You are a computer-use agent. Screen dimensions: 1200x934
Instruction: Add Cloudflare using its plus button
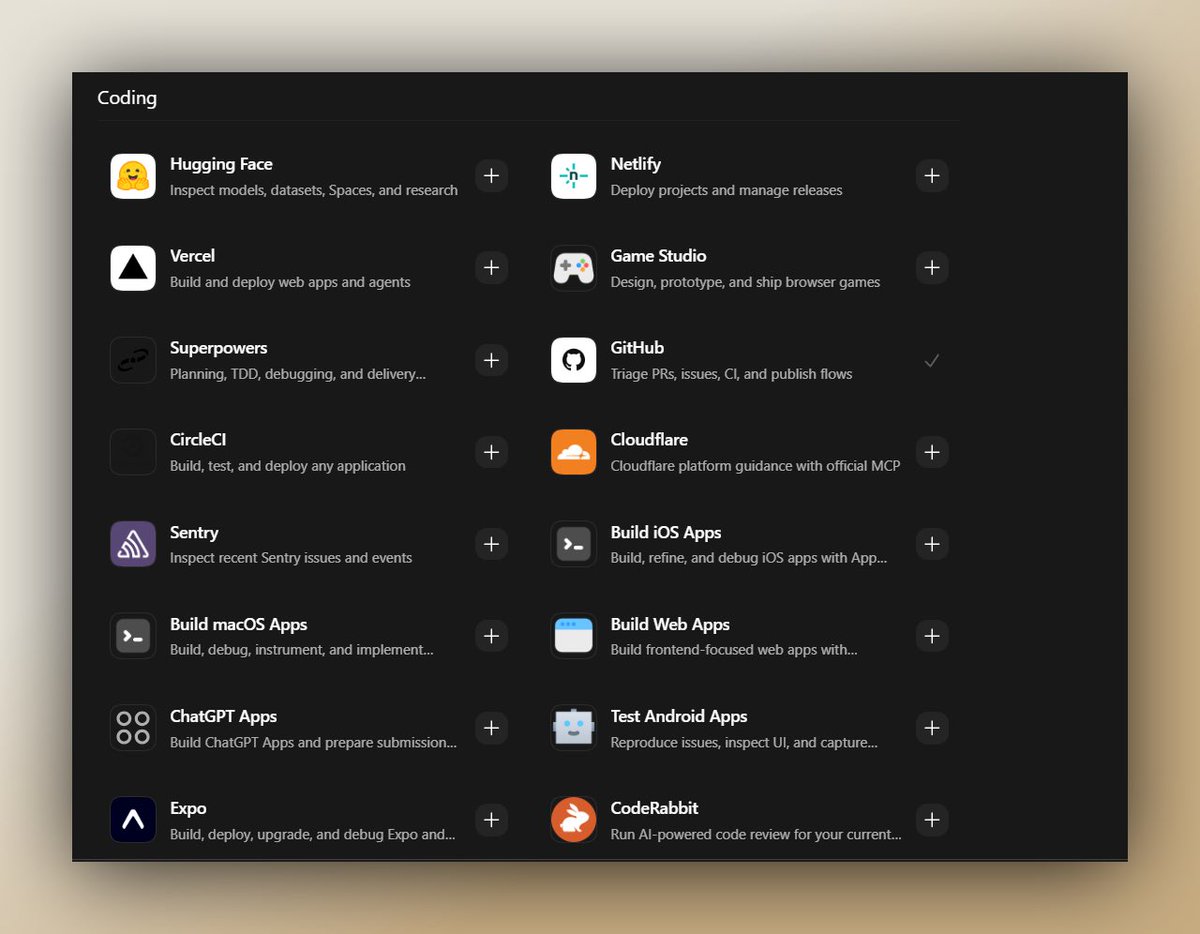pos(932,452)
